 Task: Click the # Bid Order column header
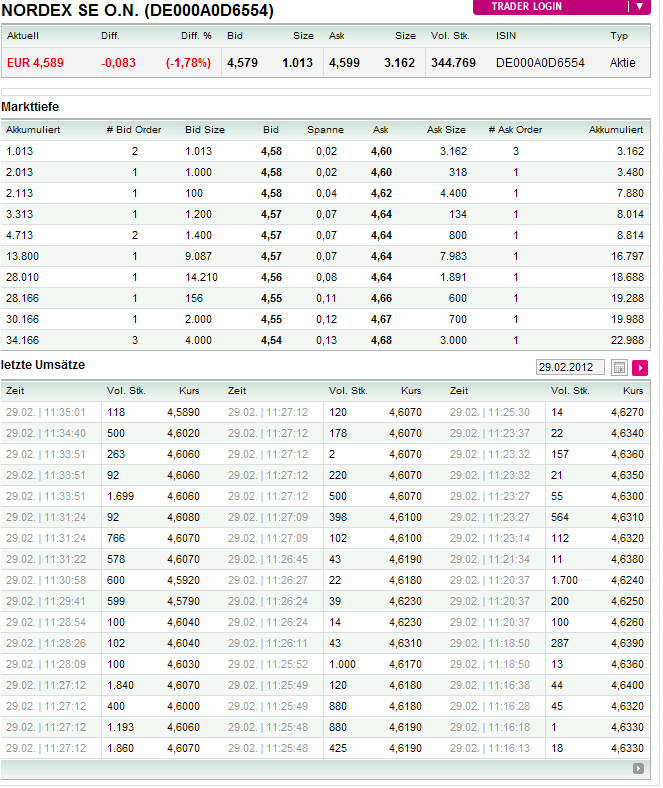[134, 130]
